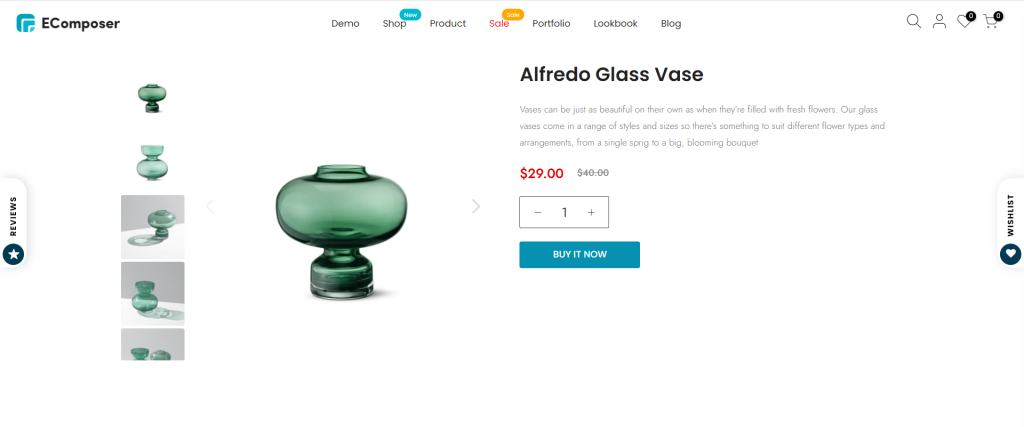Open the header wishlist heart icon

(965, 22)
